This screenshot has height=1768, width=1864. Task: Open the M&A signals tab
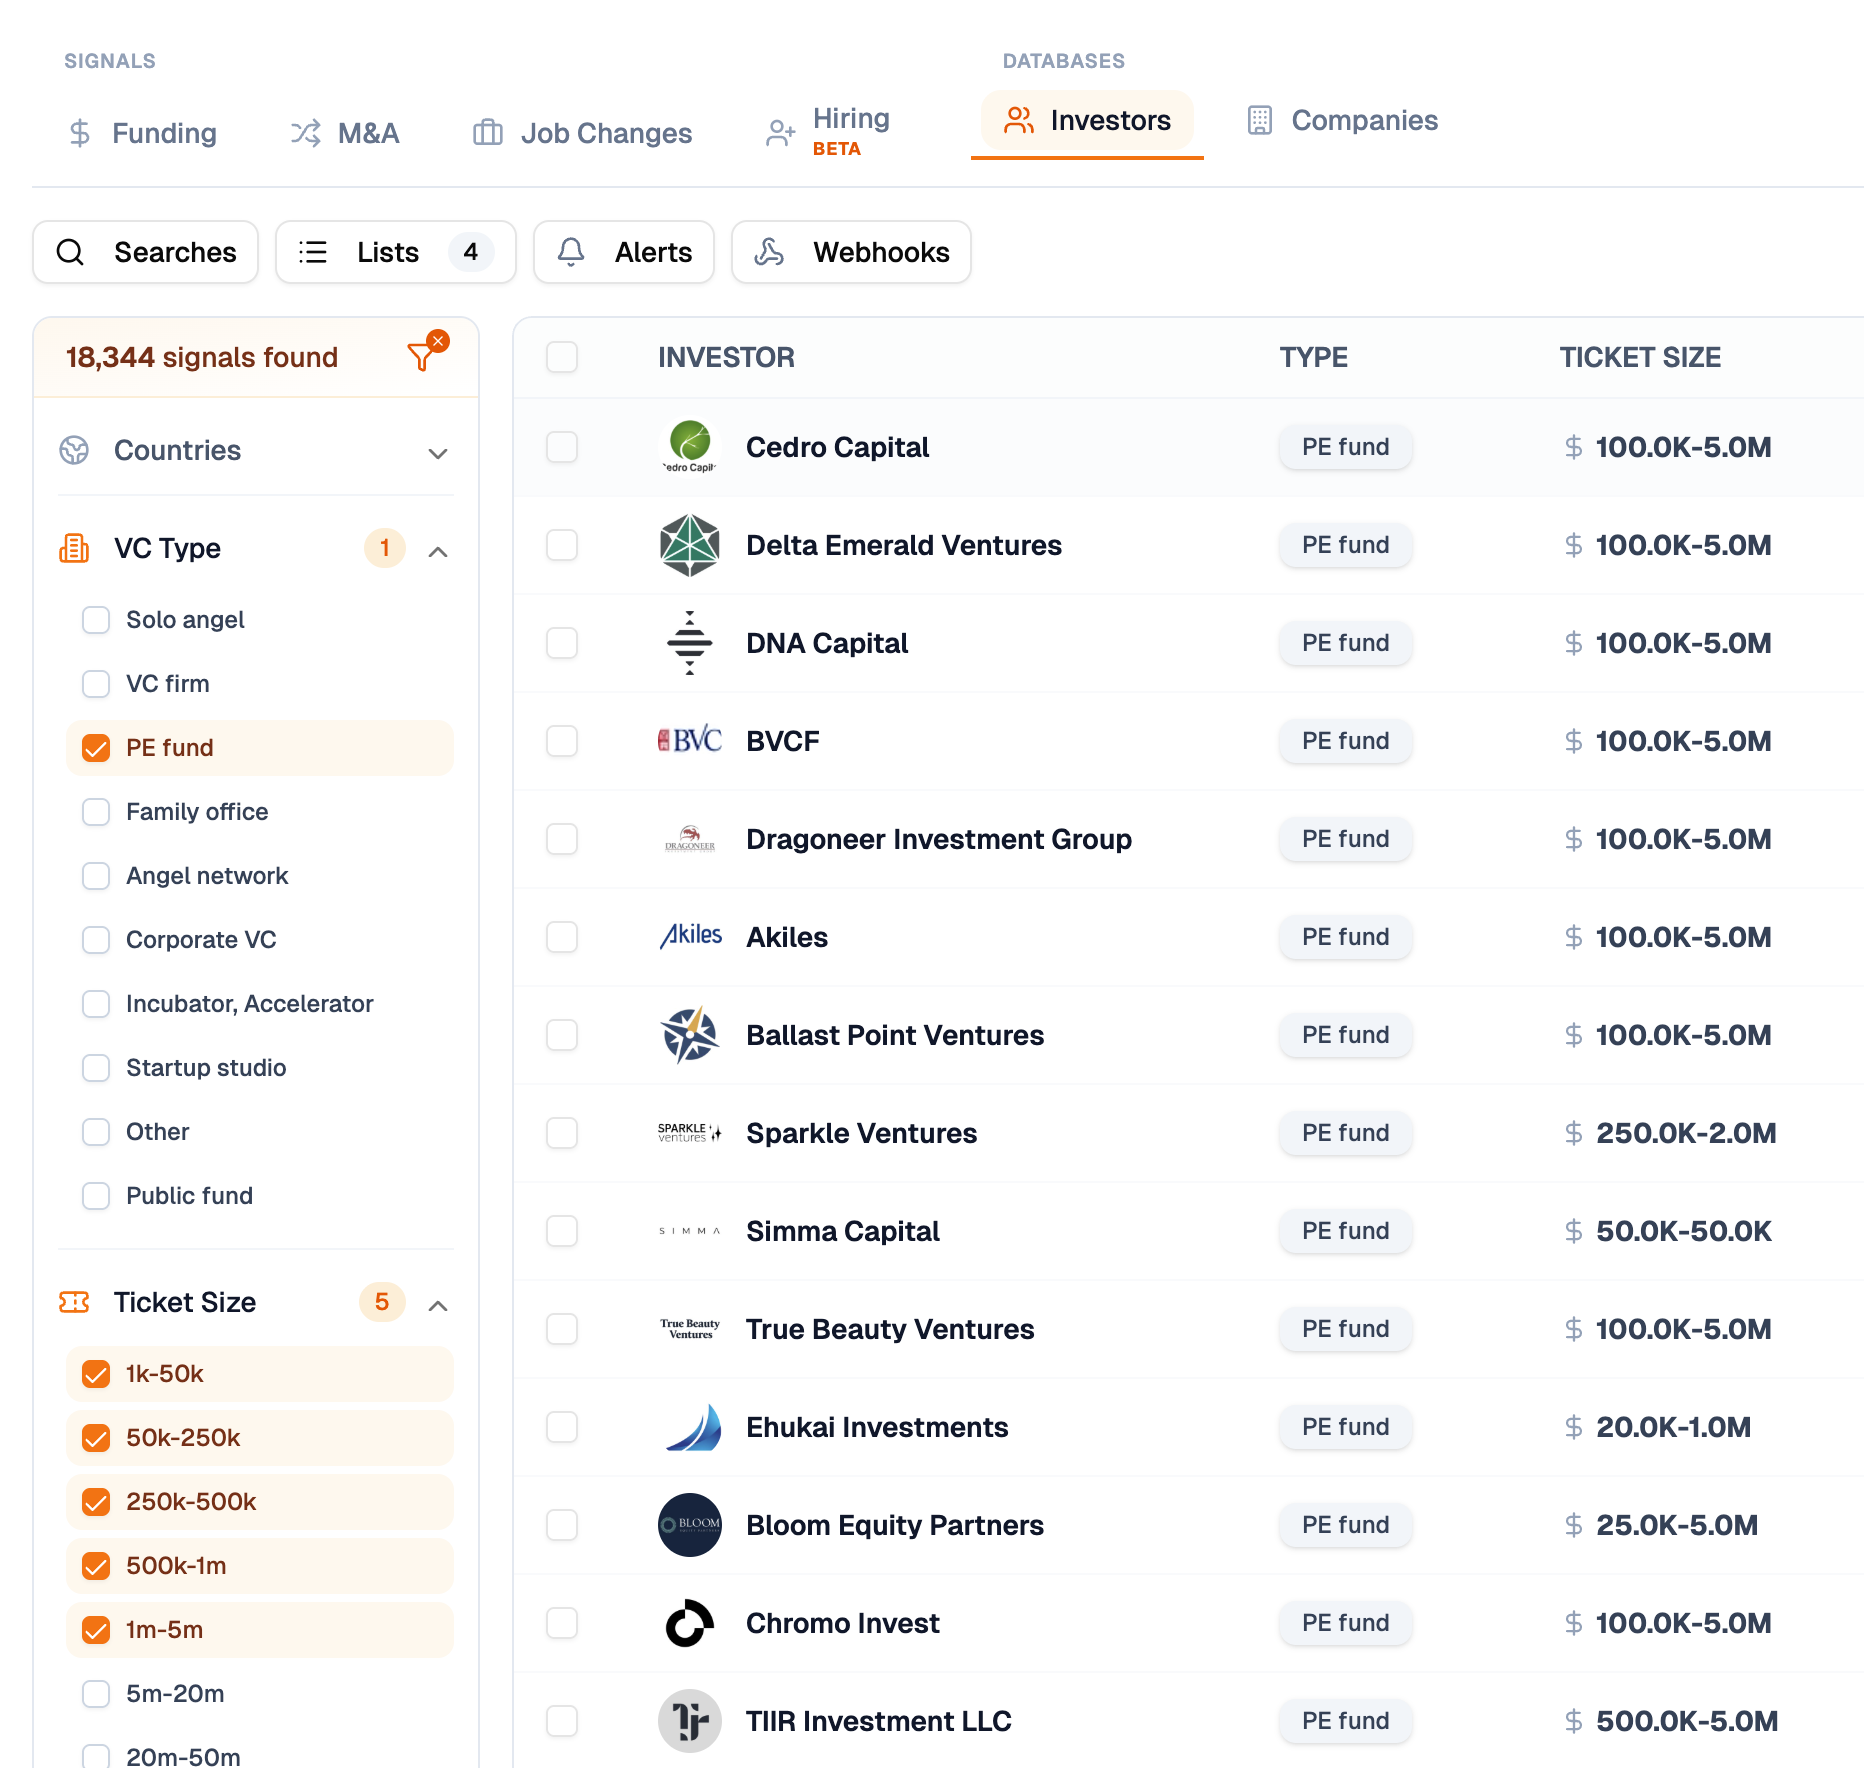coord(345,133)
